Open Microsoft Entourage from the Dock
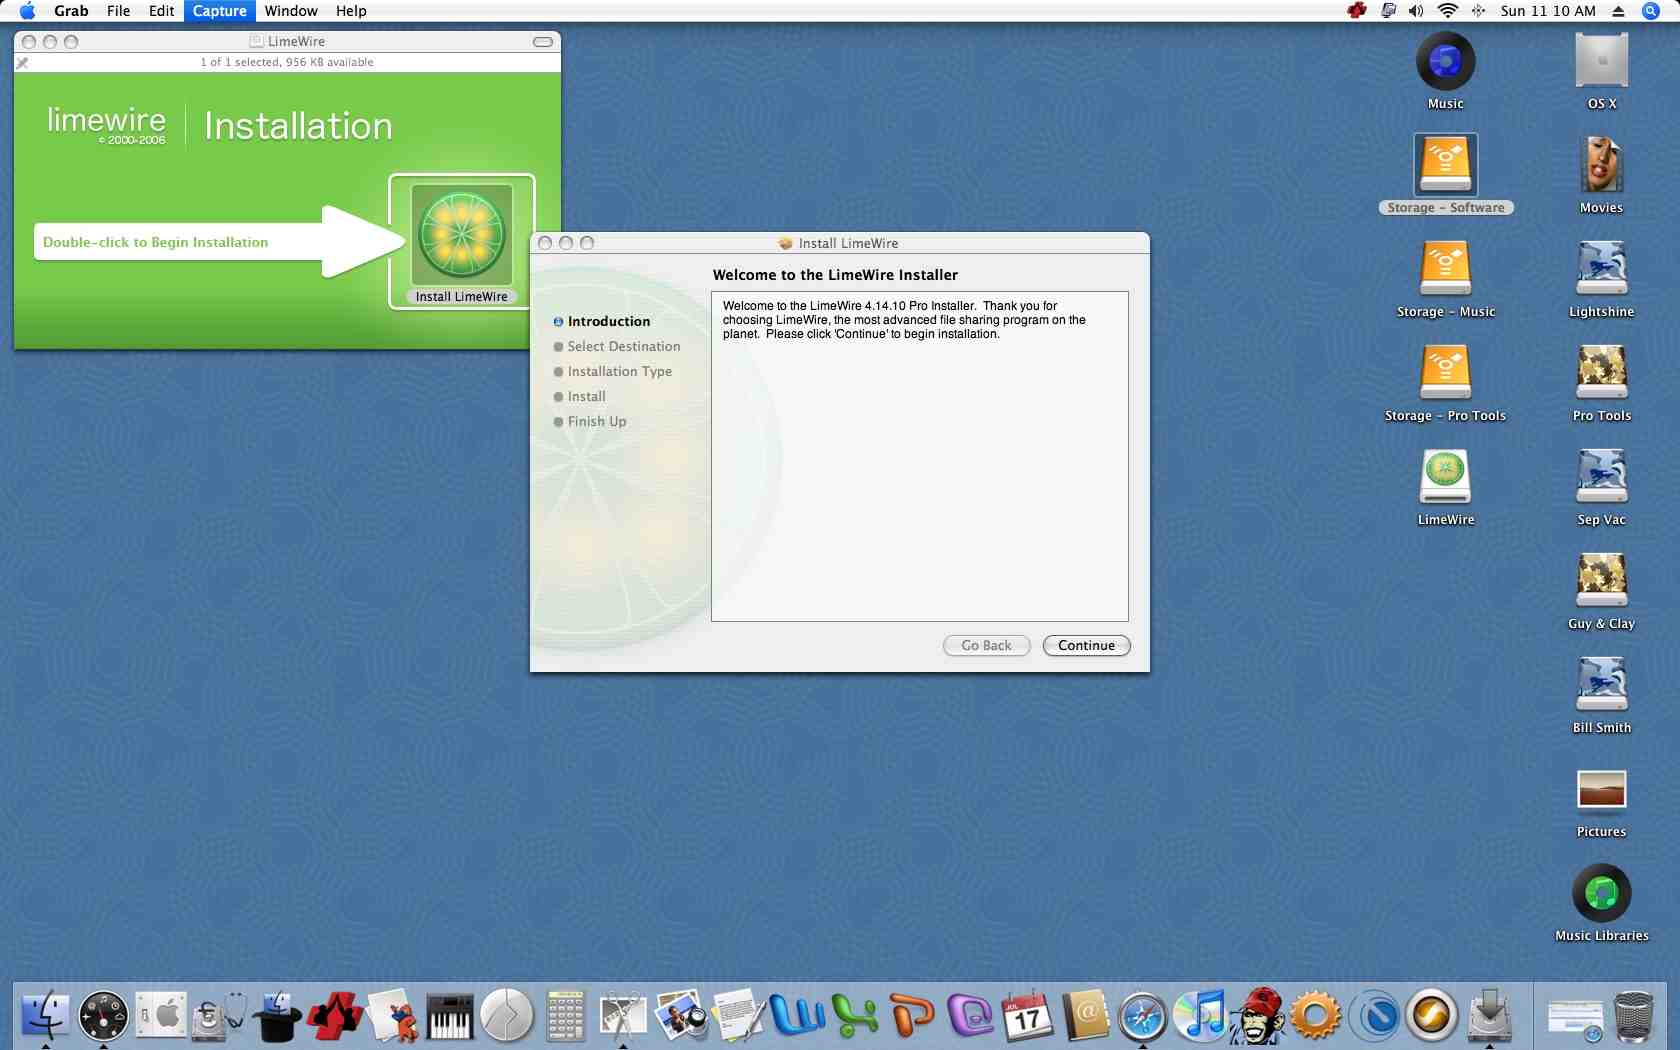Screen dimensions: 1680x1050 [x=970, y=1017]
